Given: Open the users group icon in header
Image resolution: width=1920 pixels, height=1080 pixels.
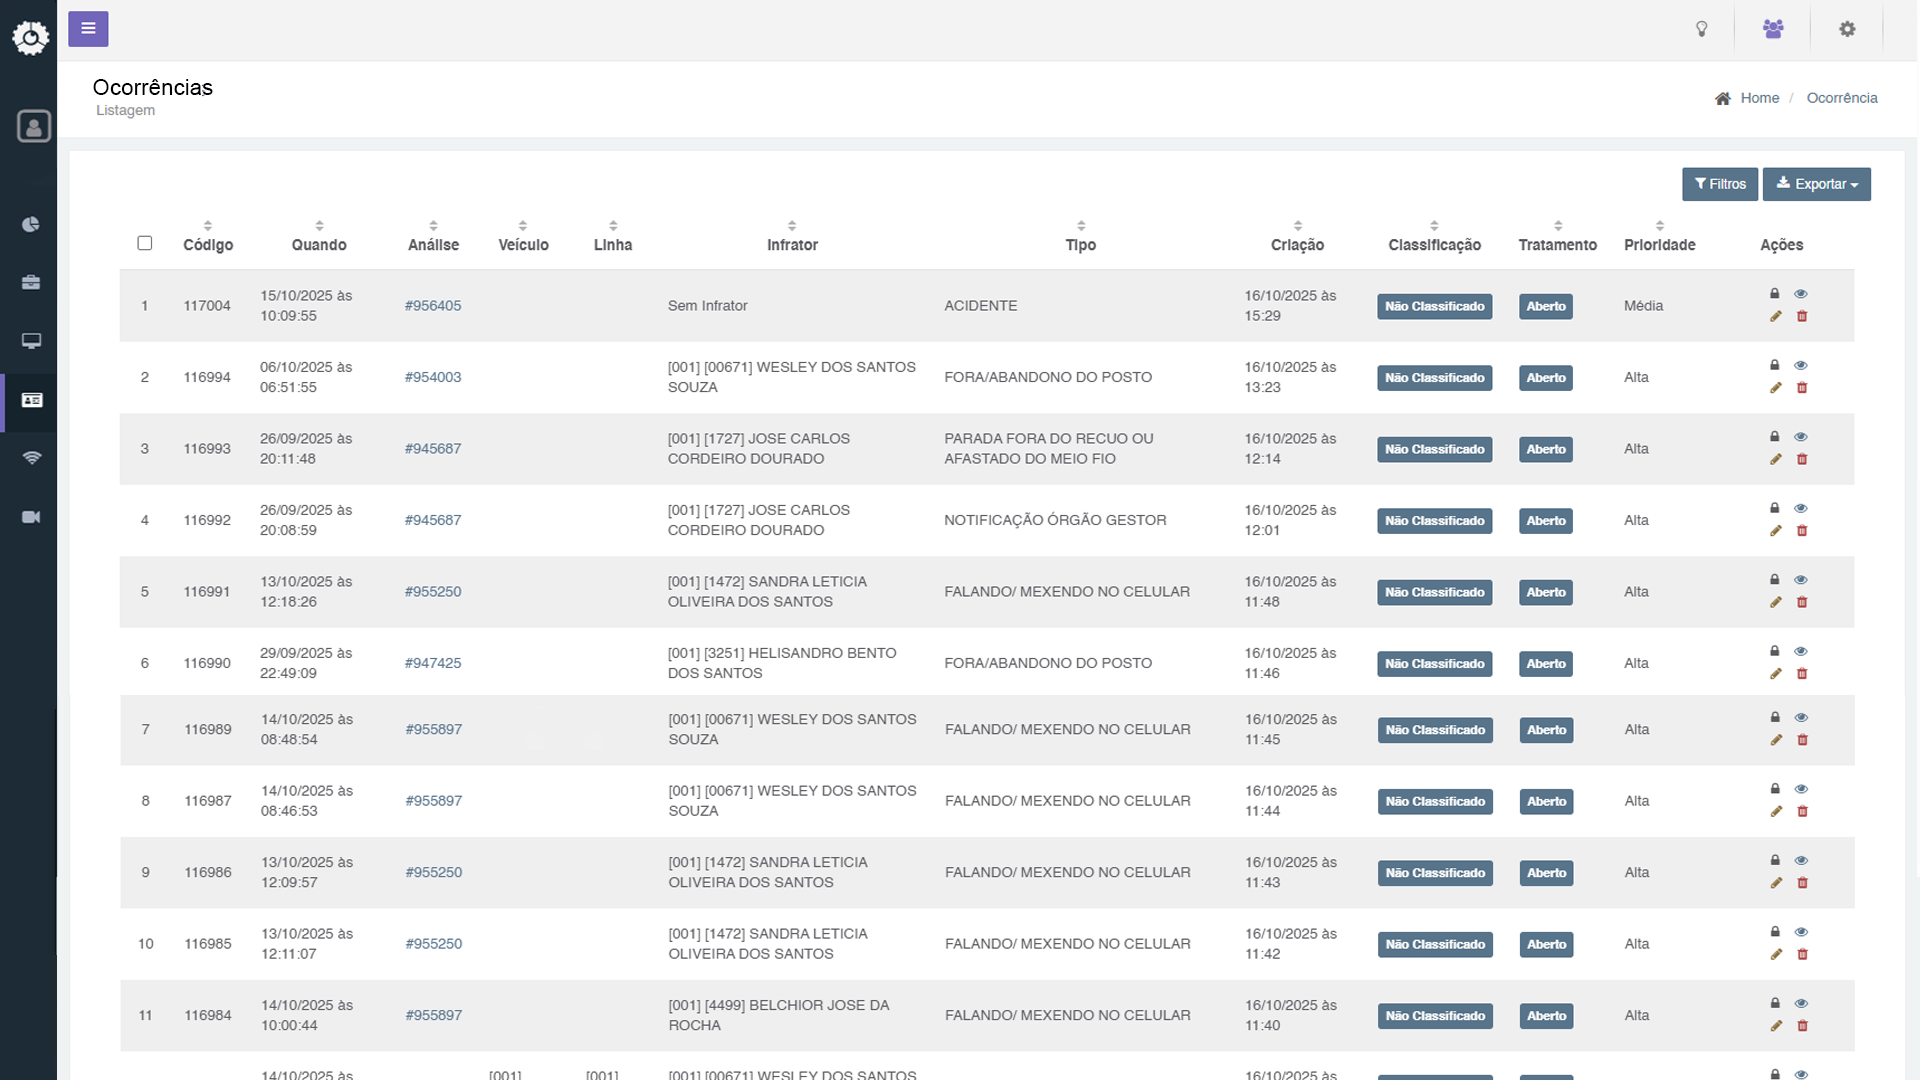Looking at the screenshot, I should pyautogui.click(x=1773, y=29).
